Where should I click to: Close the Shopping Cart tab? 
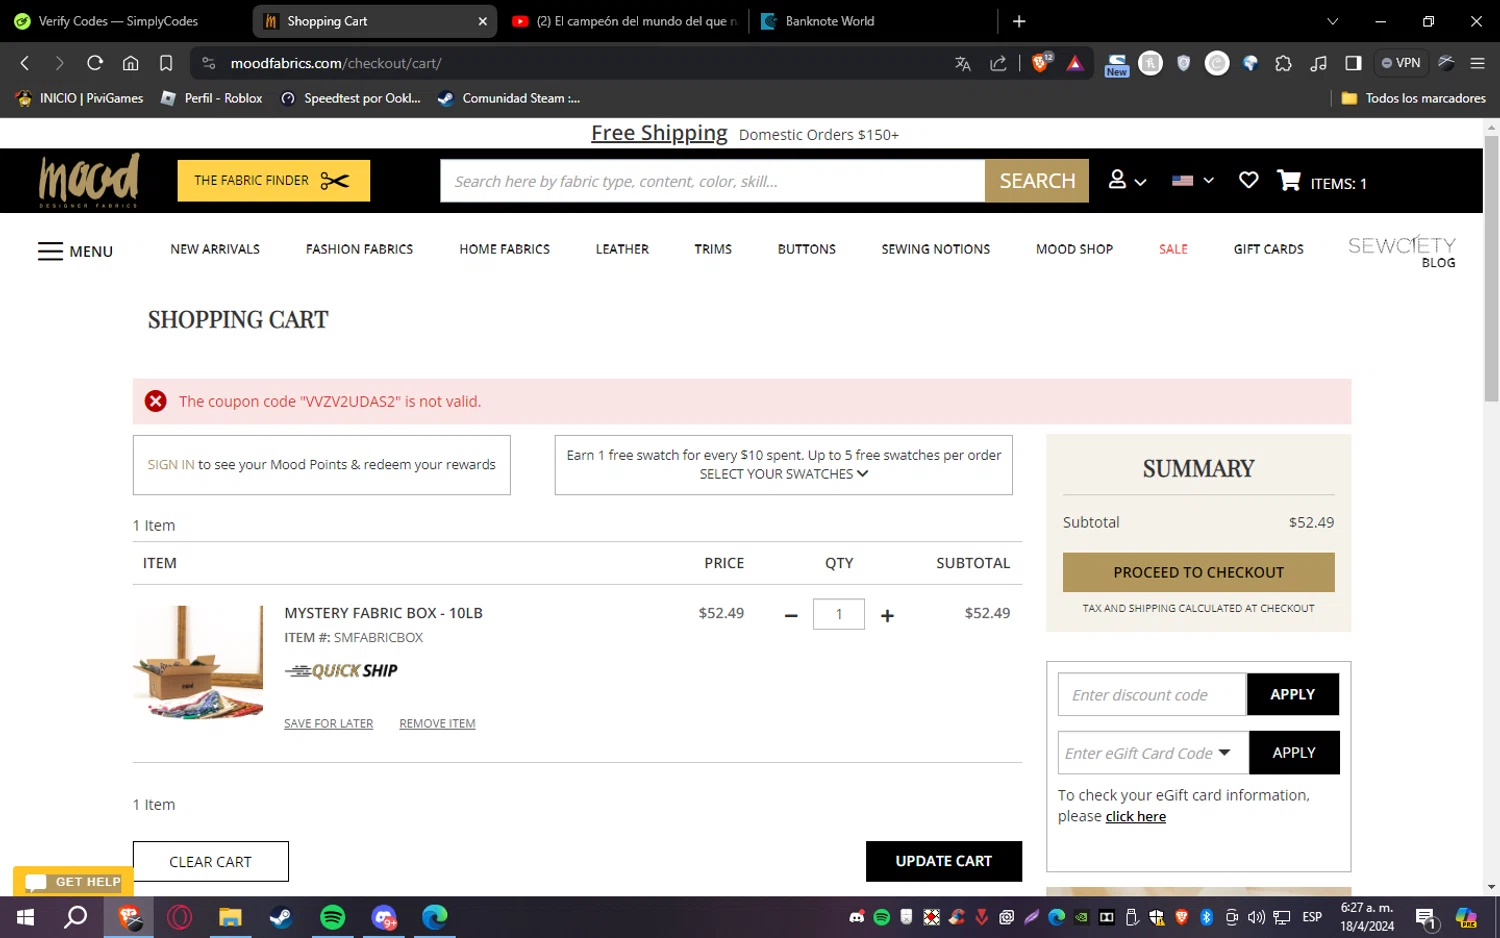(x=482, y=21)
